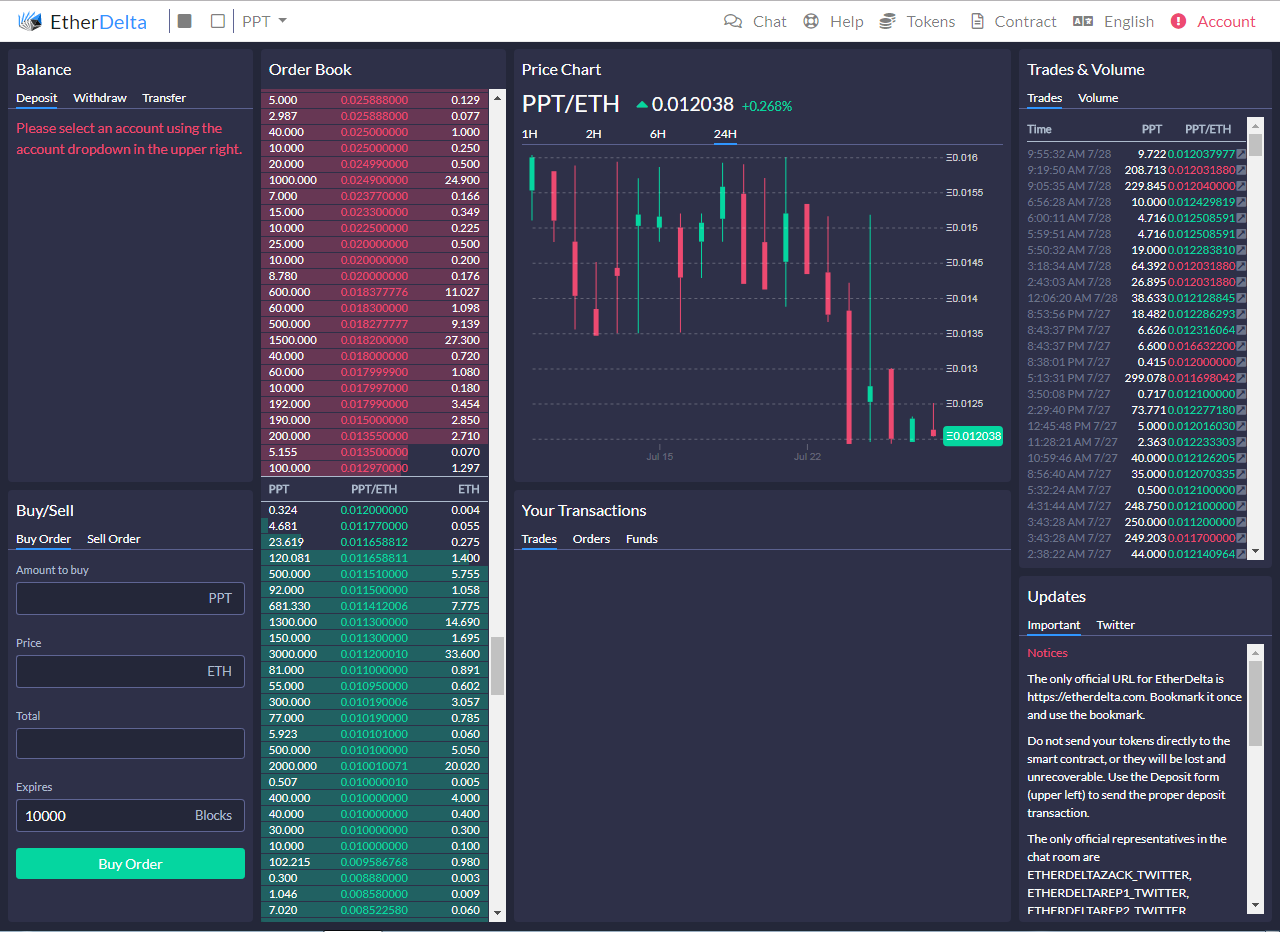The width and height of the screenshot is (1280, 932).
Task: Click the language icon beside English
Action: pos(1083,21)
